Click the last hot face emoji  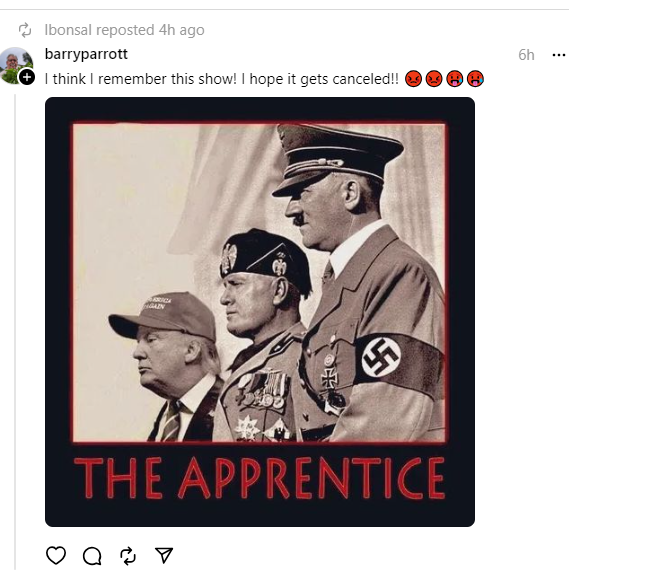pos(475,79)
